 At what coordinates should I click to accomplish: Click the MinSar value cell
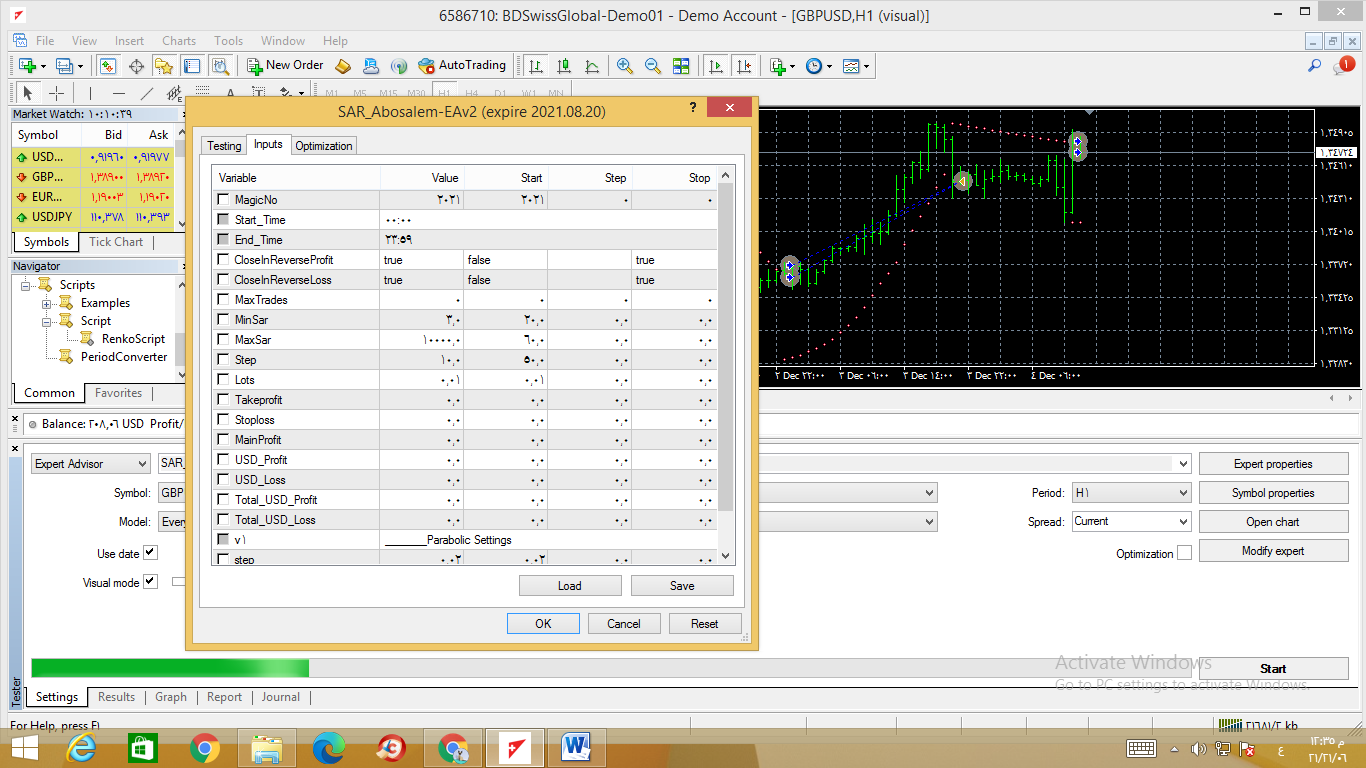422,320
